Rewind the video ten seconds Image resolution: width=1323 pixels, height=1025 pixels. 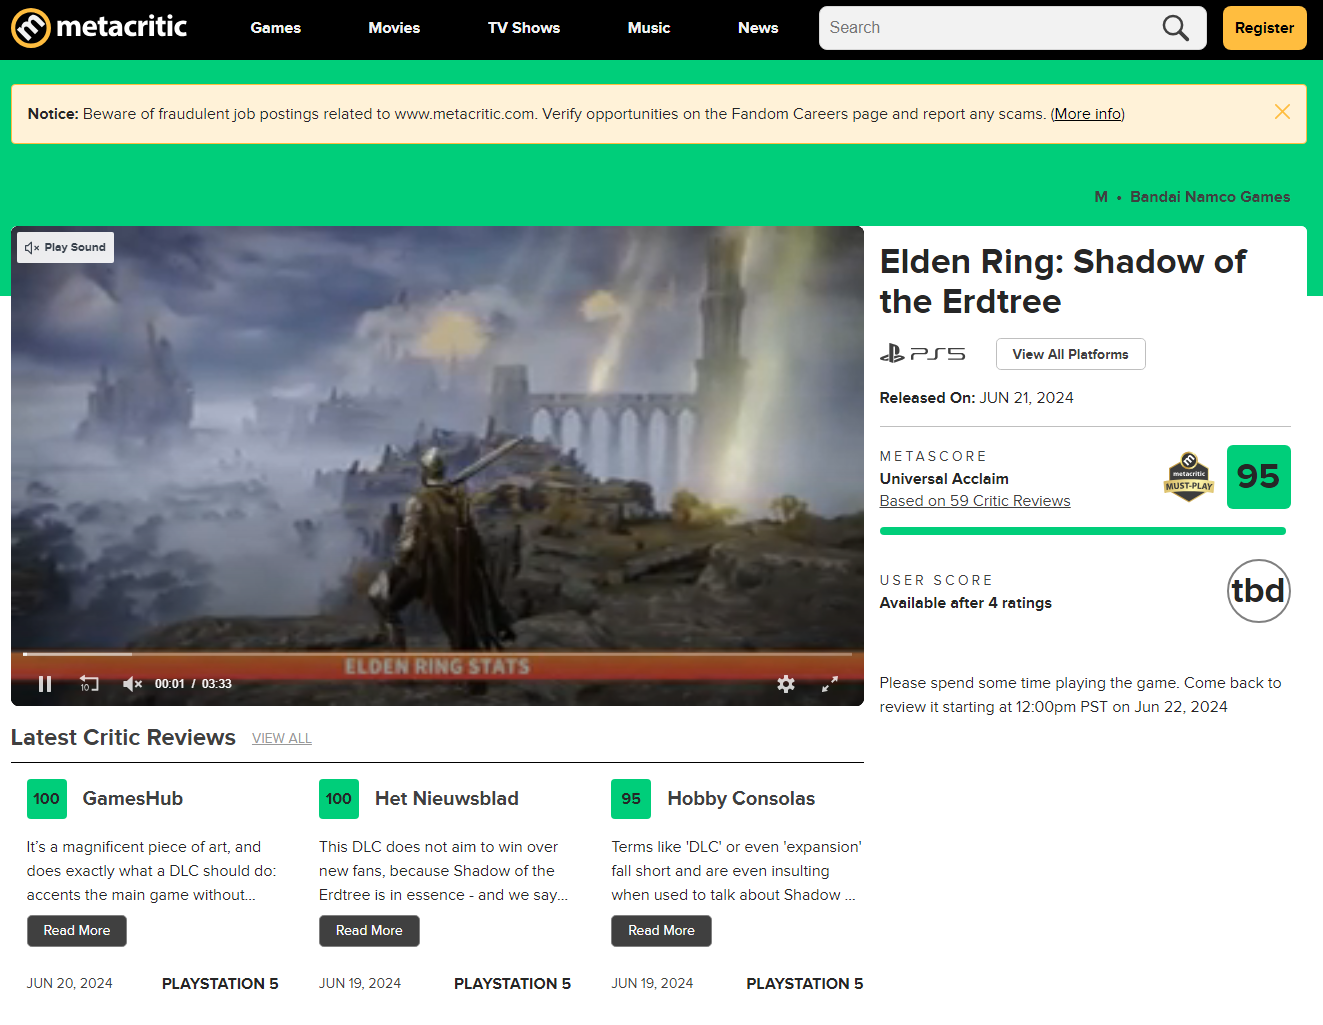[x=89, y=684]
